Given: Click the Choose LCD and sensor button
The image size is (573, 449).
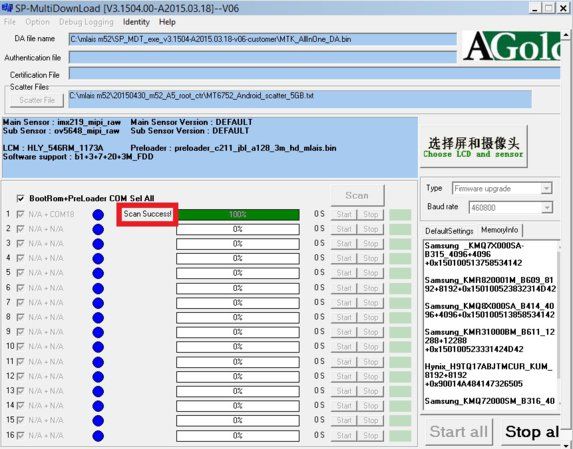Looking at the screenshot, I should (473, 147).
